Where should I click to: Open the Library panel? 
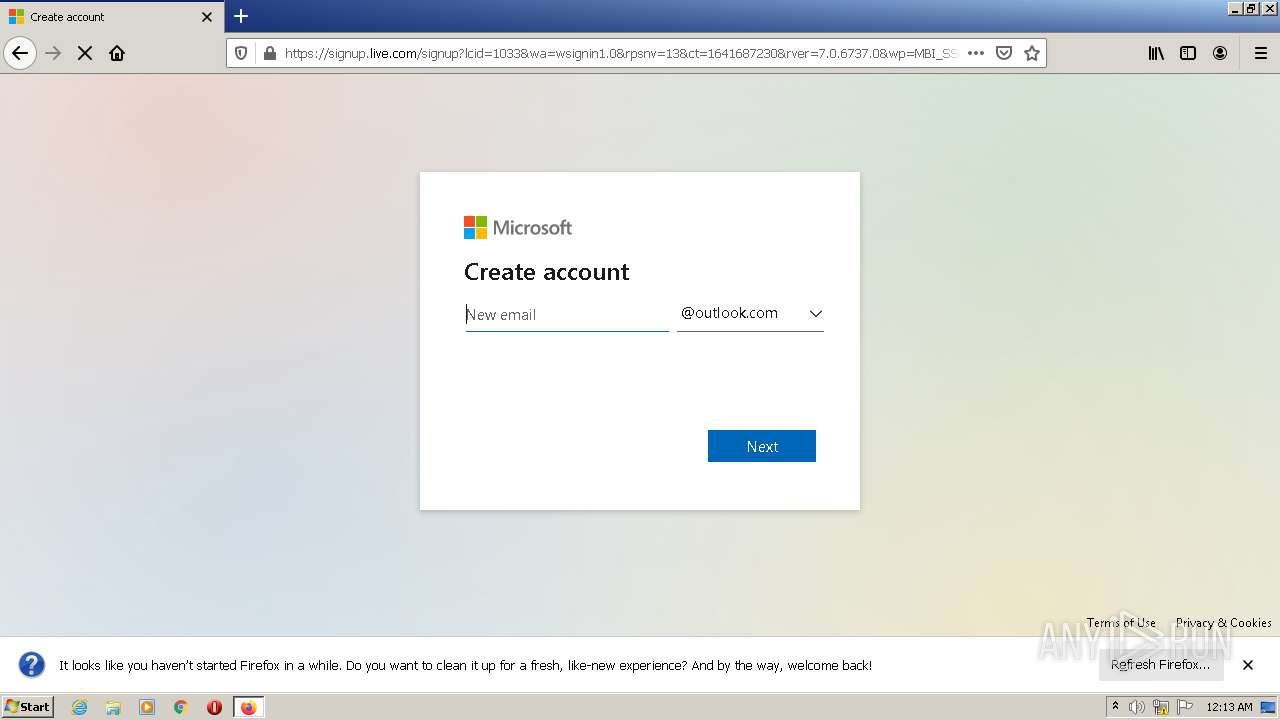coord(1156,53)
